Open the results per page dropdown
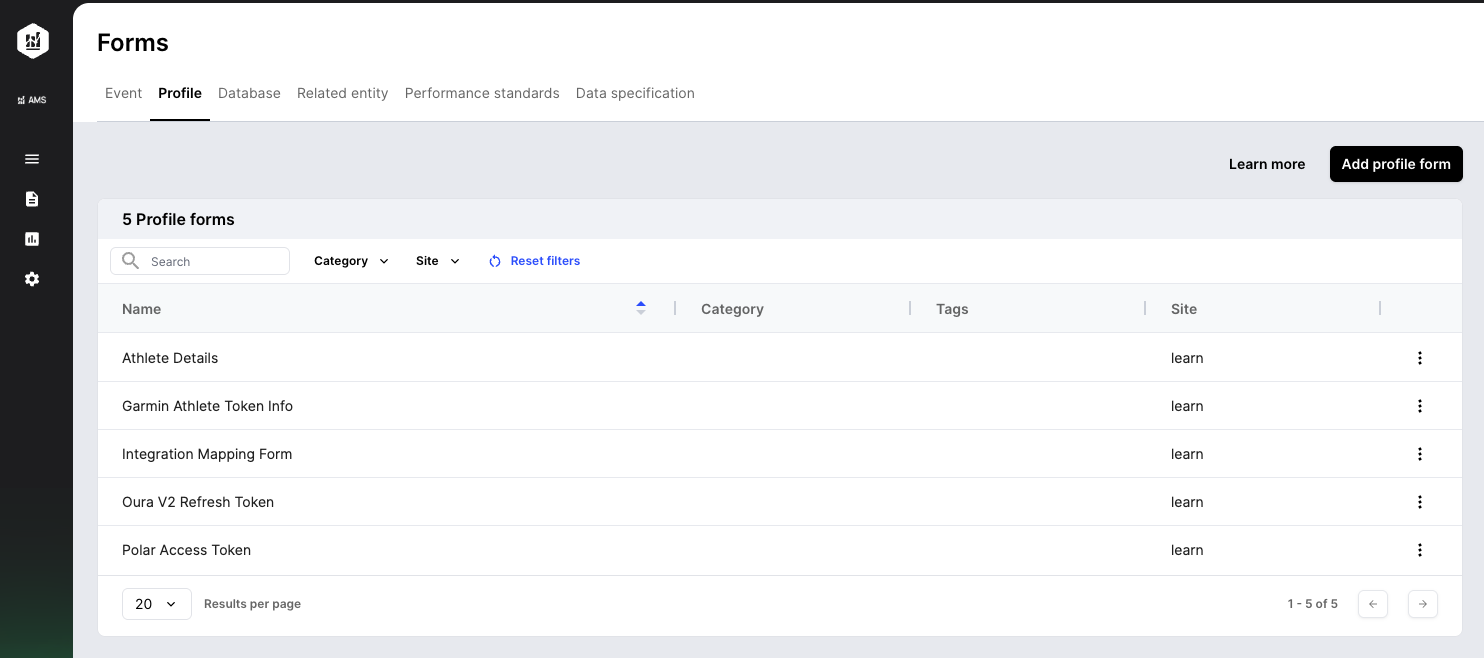Viewport: 1484px width, 658px height. coord(156,604)
